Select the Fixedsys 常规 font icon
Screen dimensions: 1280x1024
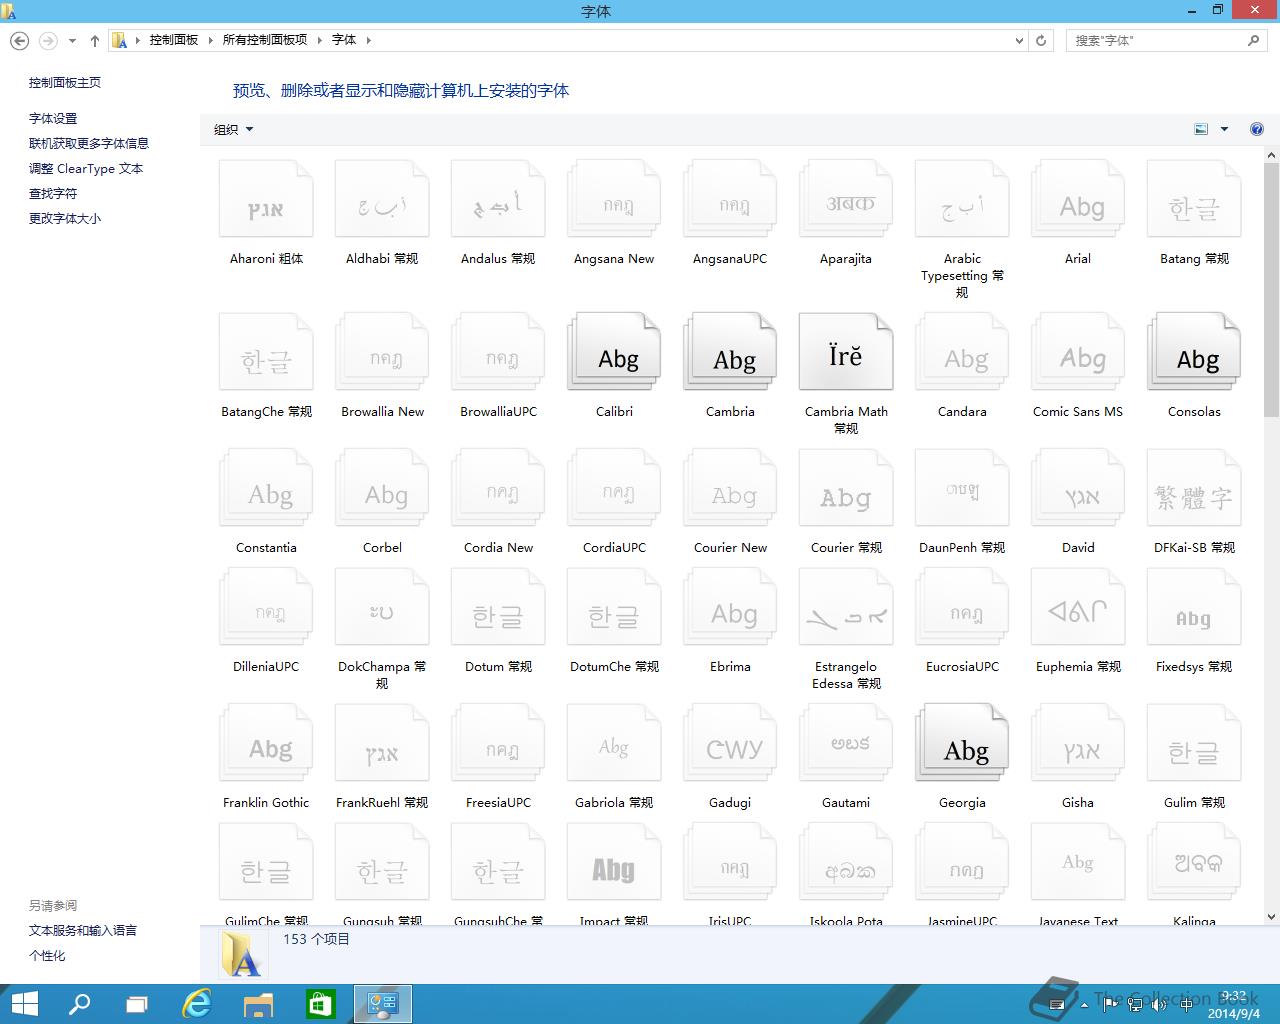(x=1194, y=607)
